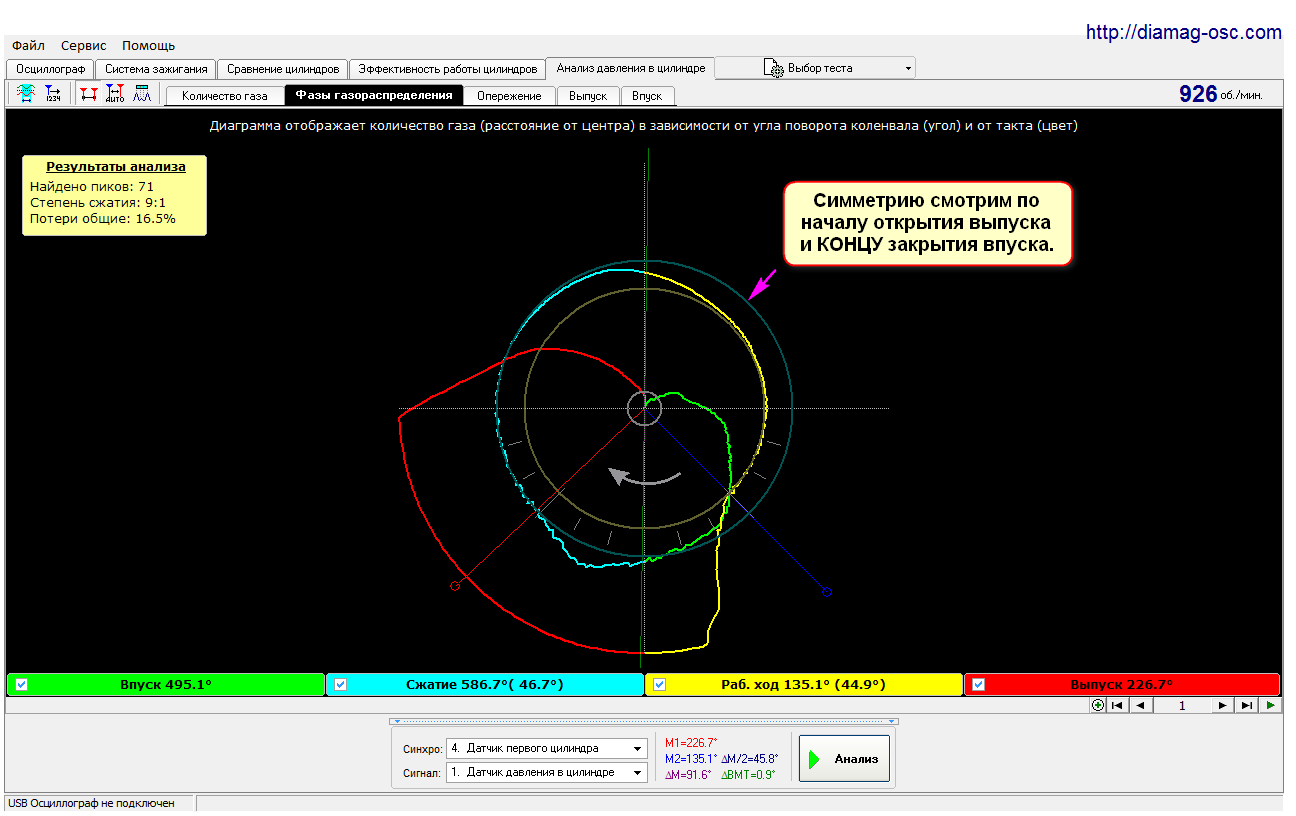Viewport: 1296px width, 816px height.
Task: Switch to the Эффективность работы цилиндров tab
Action: pyautogui.click(x=448, y=69)
